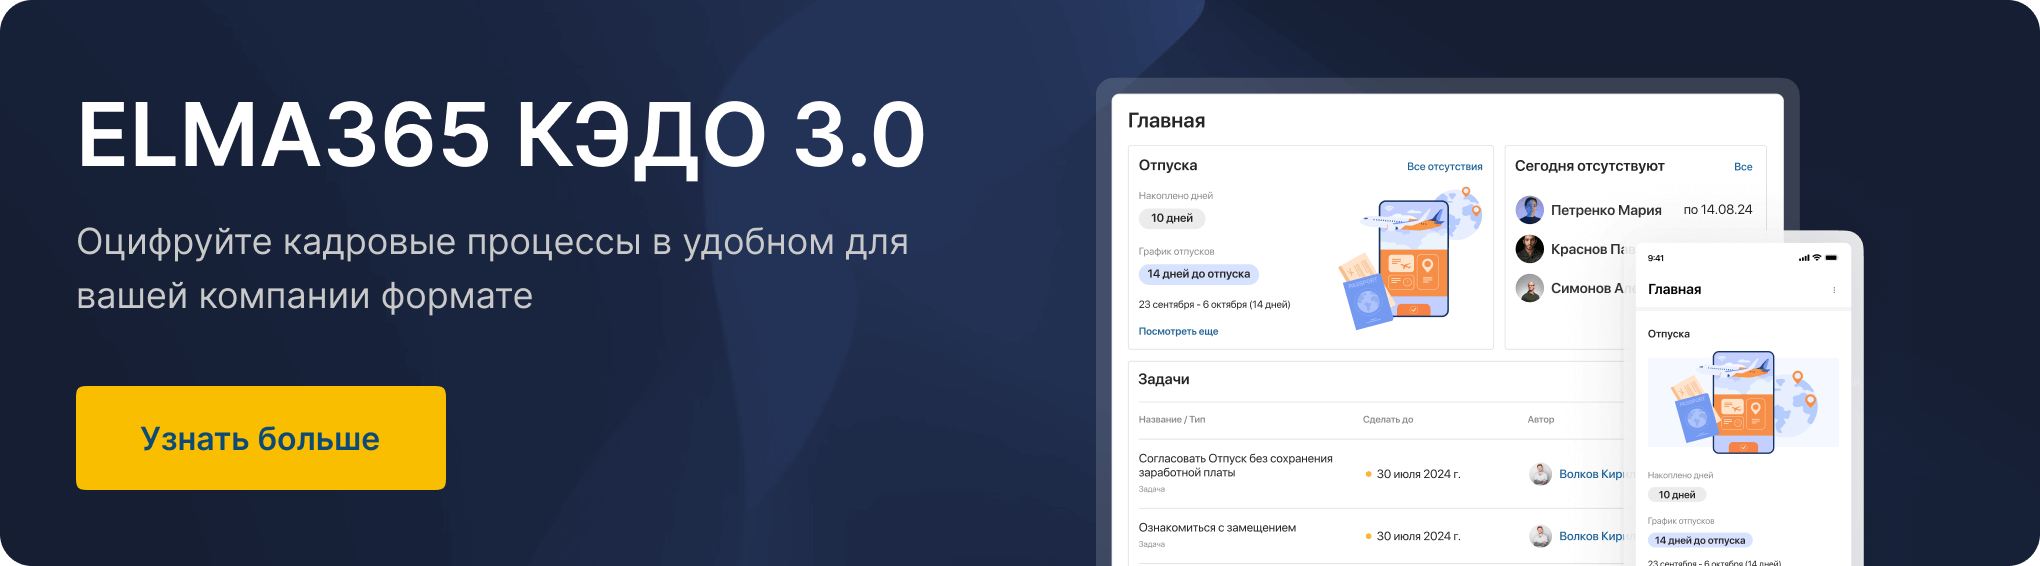Tap the mobile vacation illustration
This screenshot has height=566, width=2040.
[1743, 402]
